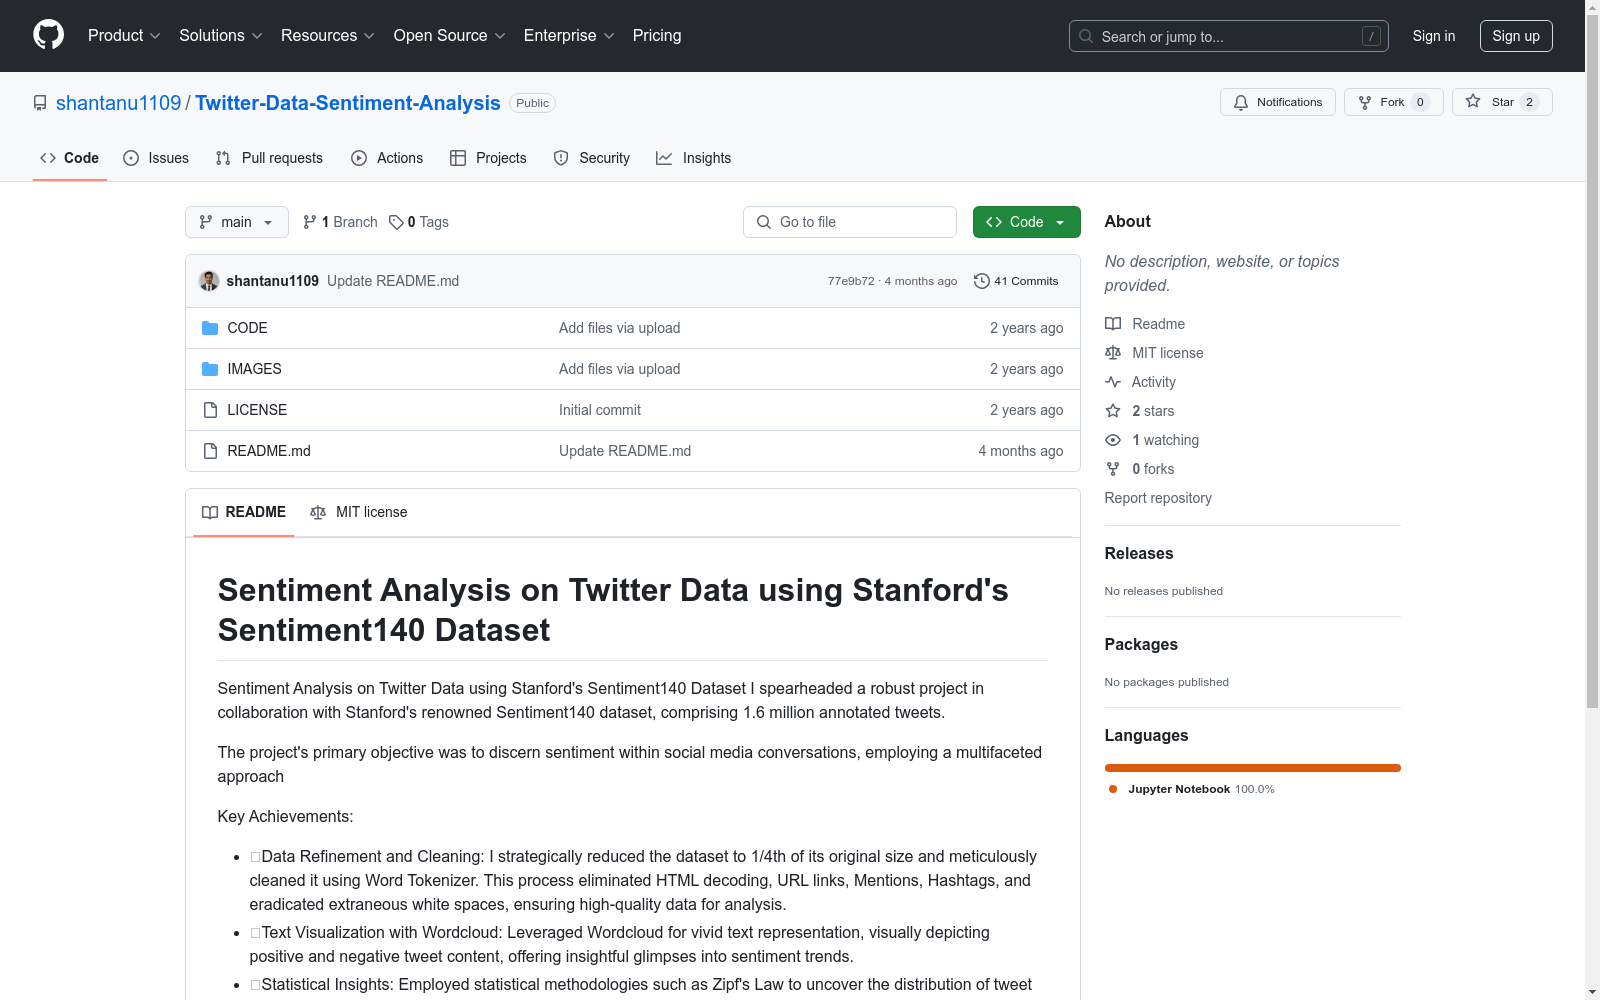Open the Packages heading link

pos(1141,644)
